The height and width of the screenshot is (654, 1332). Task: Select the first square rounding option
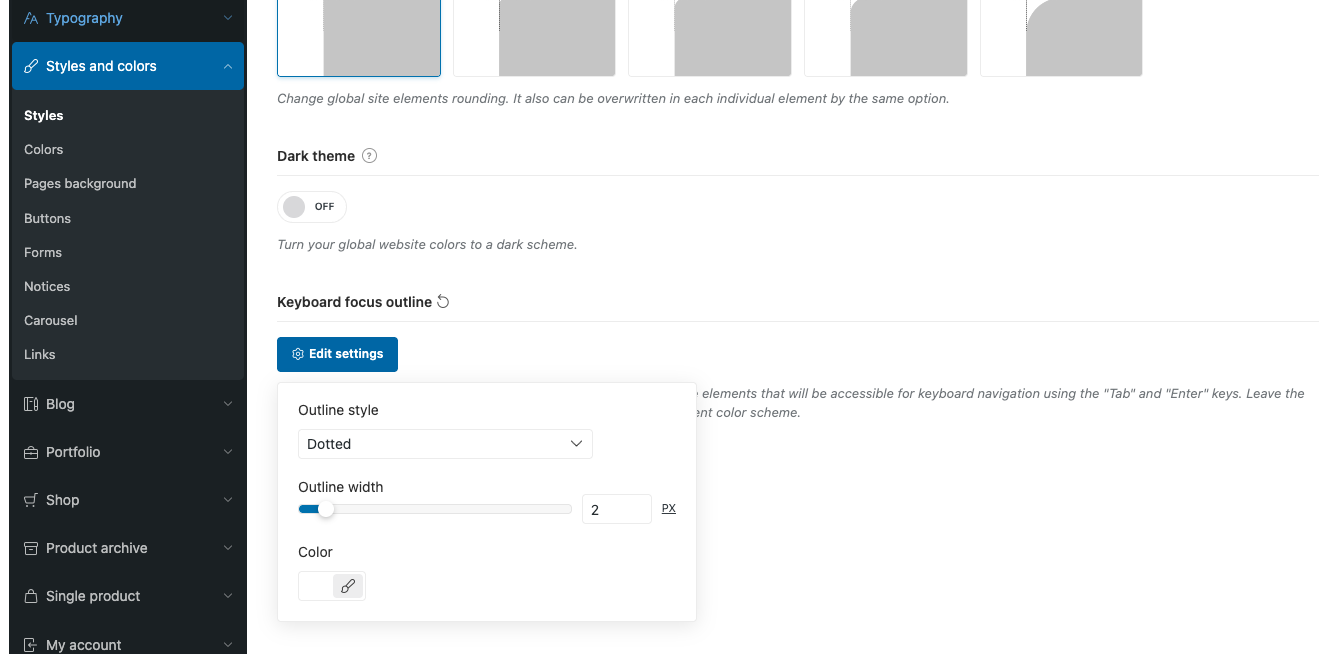point(359,38)
